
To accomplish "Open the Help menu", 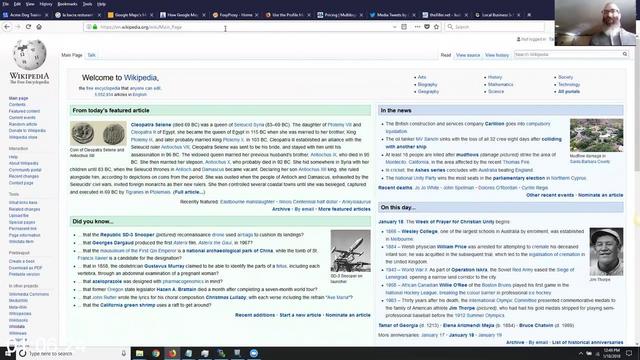I will tap(101, 4).
